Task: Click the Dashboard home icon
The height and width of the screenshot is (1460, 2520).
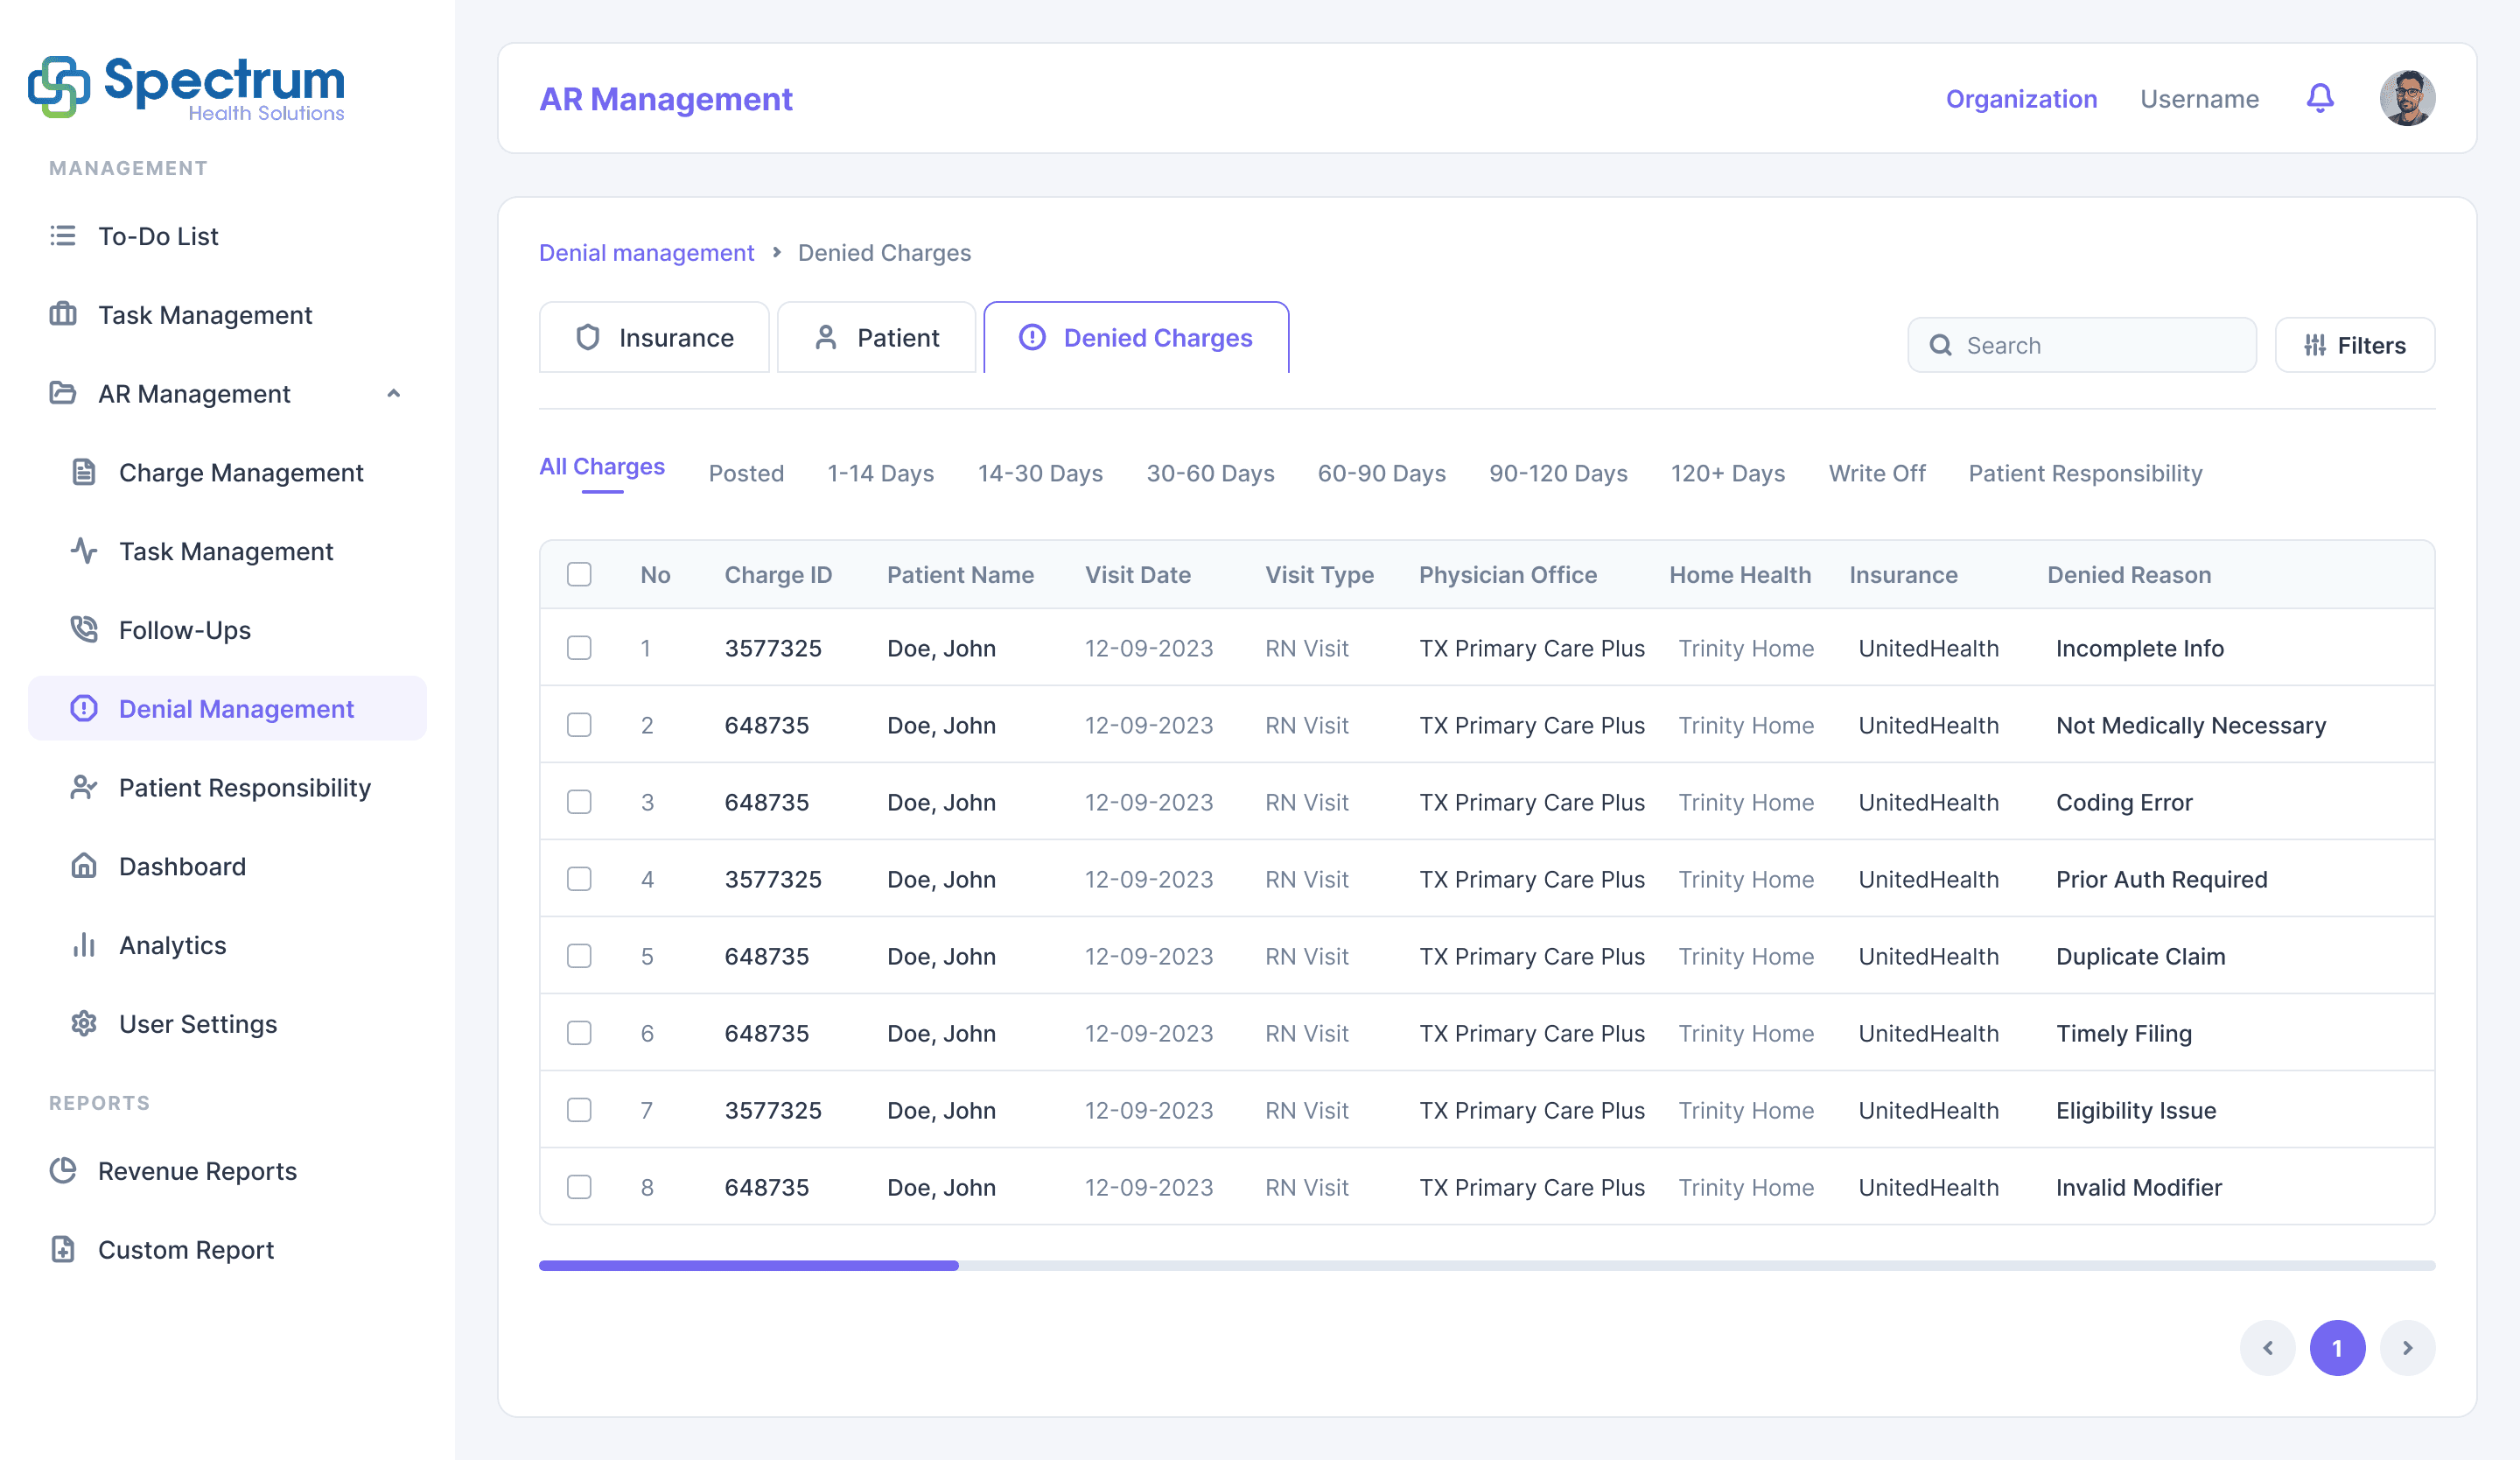Action: pos(84,866)
